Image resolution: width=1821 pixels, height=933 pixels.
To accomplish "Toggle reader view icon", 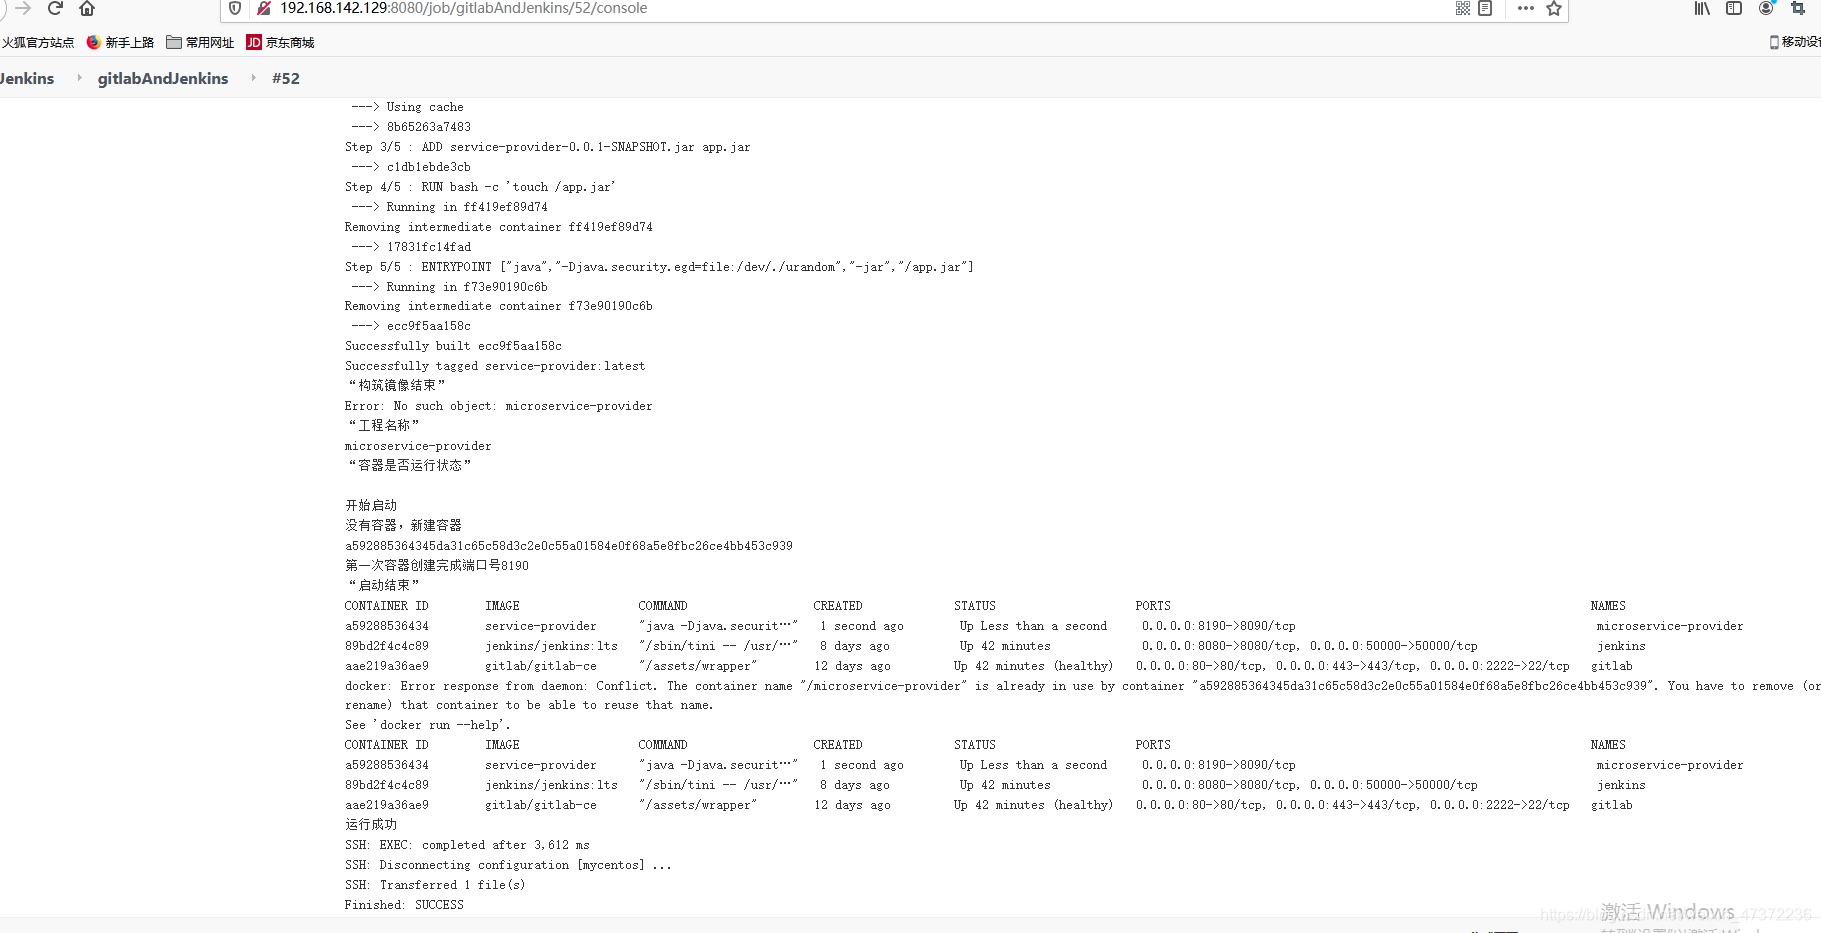I will [1485, 8].
